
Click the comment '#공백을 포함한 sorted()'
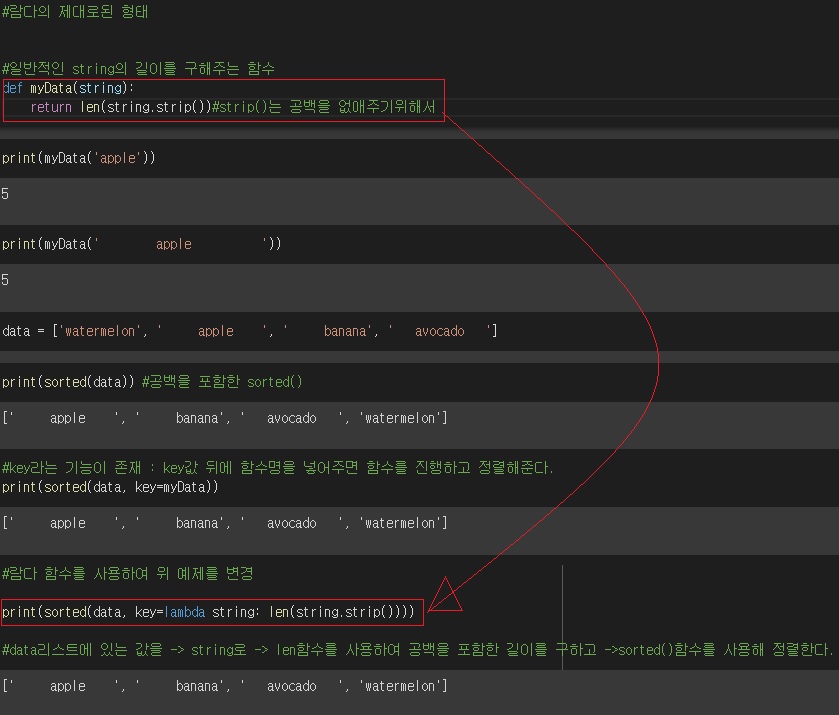222,382
